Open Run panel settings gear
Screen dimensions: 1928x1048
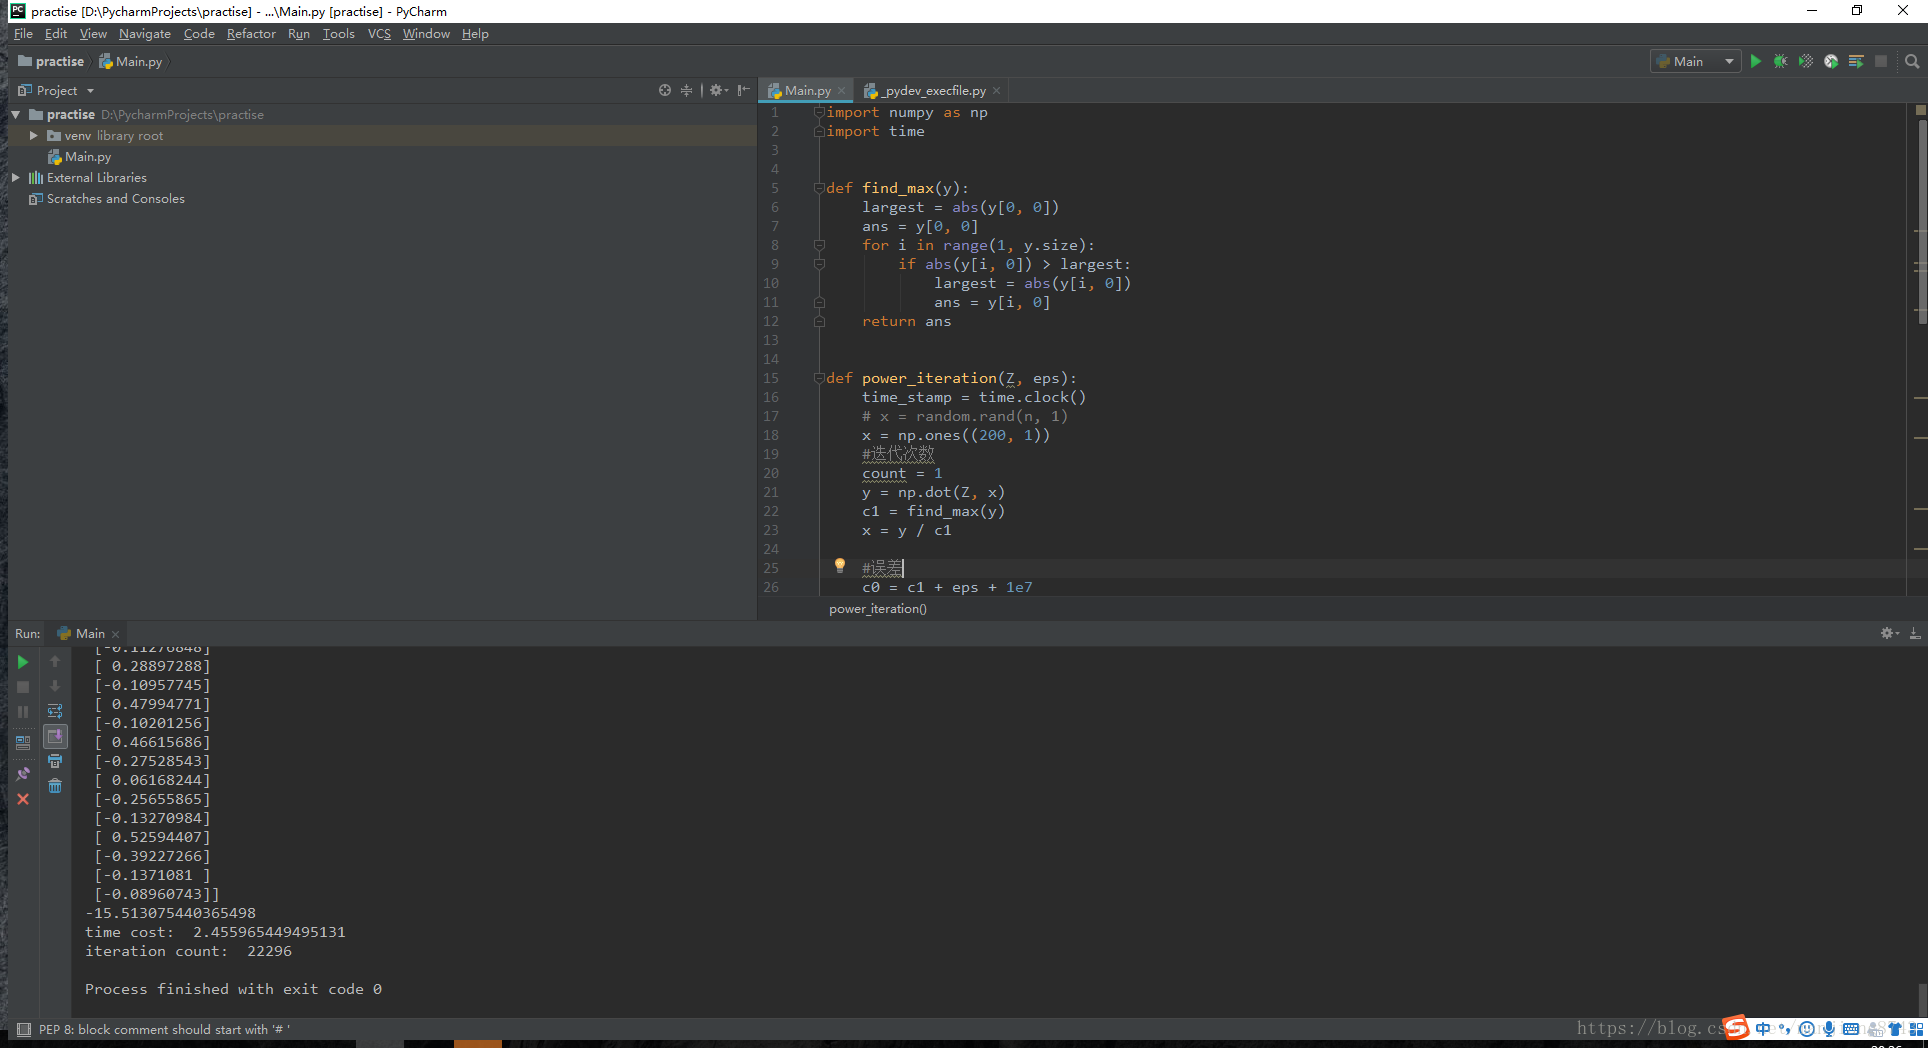point(1889,633)
